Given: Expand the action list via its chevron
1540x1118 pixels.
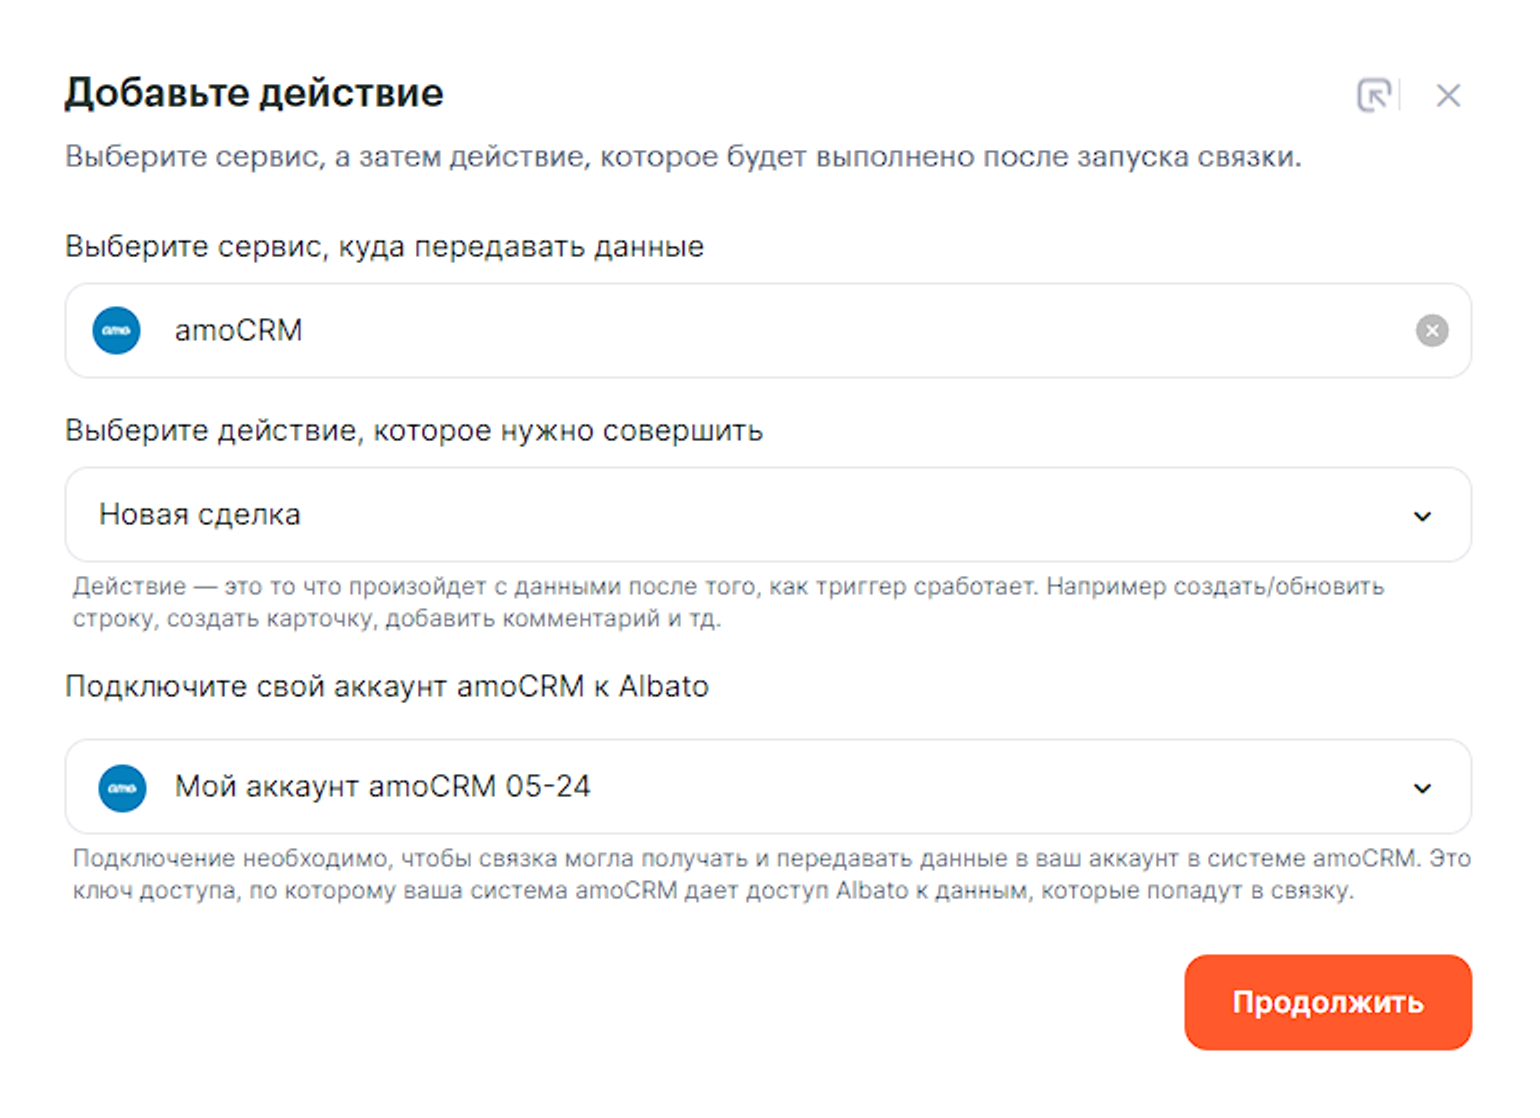Looking at the screenshot, I should (1422, 516).
